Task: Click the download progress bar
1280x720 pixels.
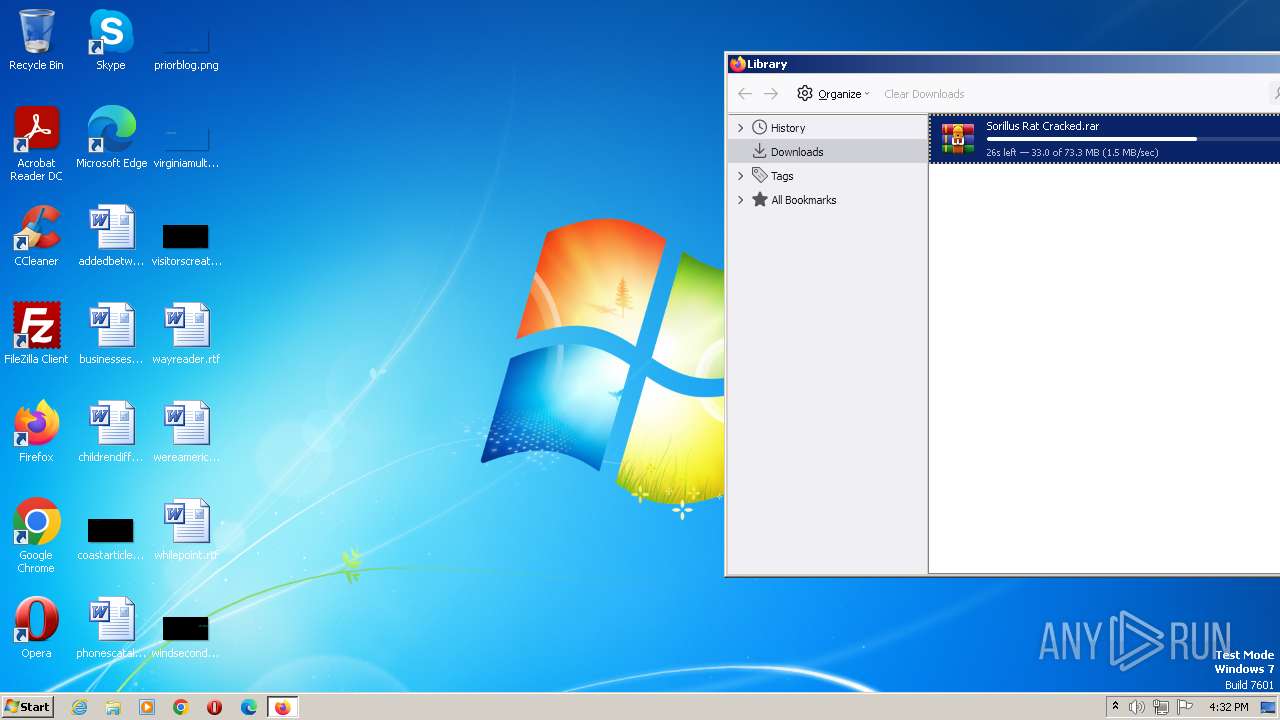Action: point(1133,139)
